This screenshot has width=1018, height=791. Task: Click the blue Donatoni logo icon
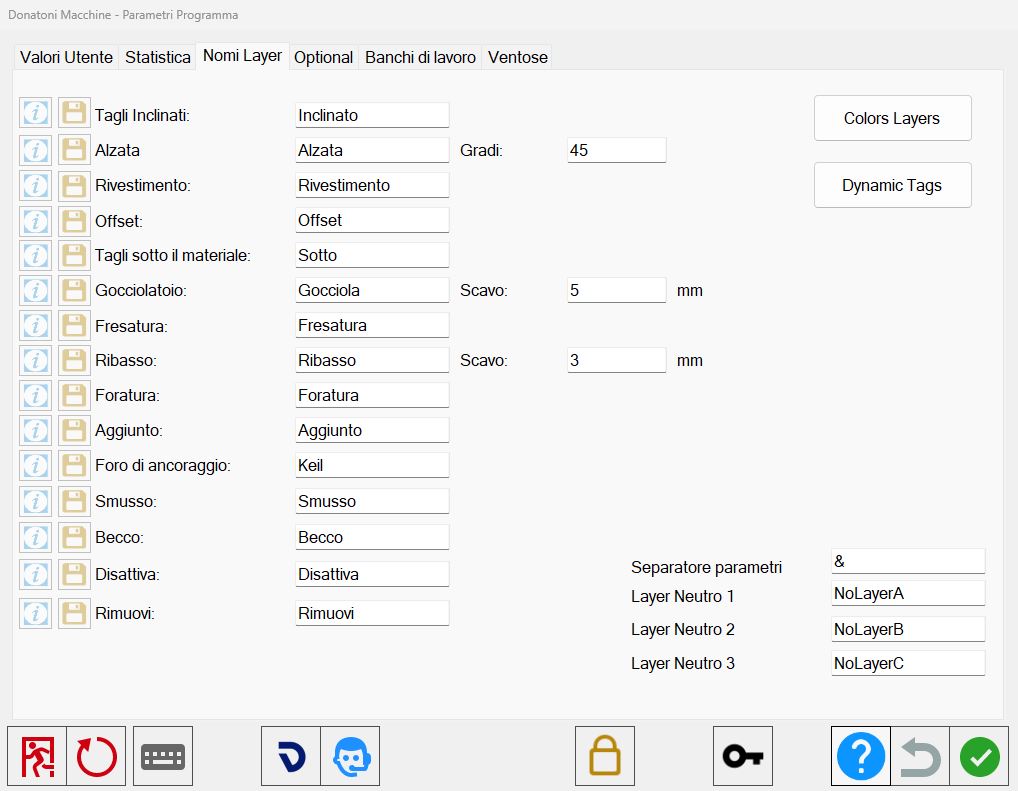tap(291, 756)
